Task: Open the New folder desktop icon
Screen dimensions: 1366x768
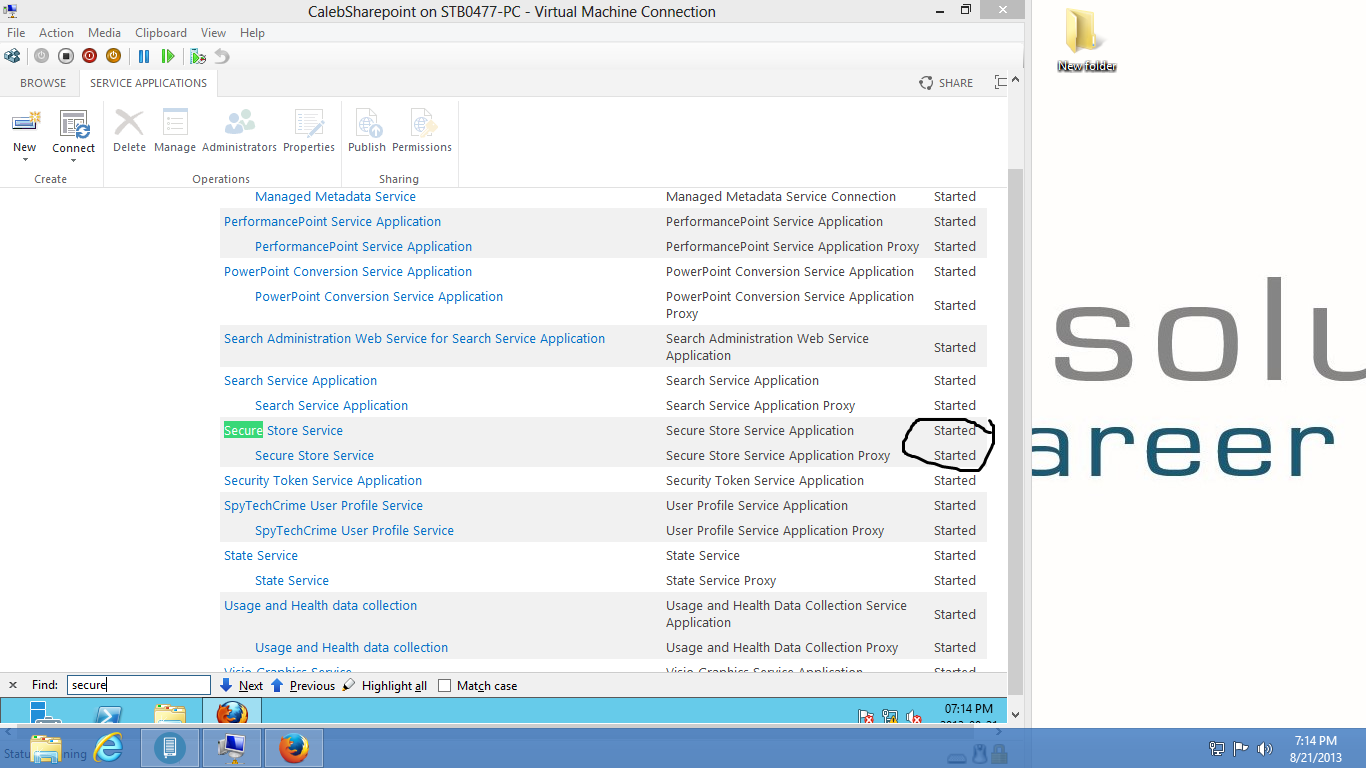Action: pyautogui.click(x=1087, y=40)
